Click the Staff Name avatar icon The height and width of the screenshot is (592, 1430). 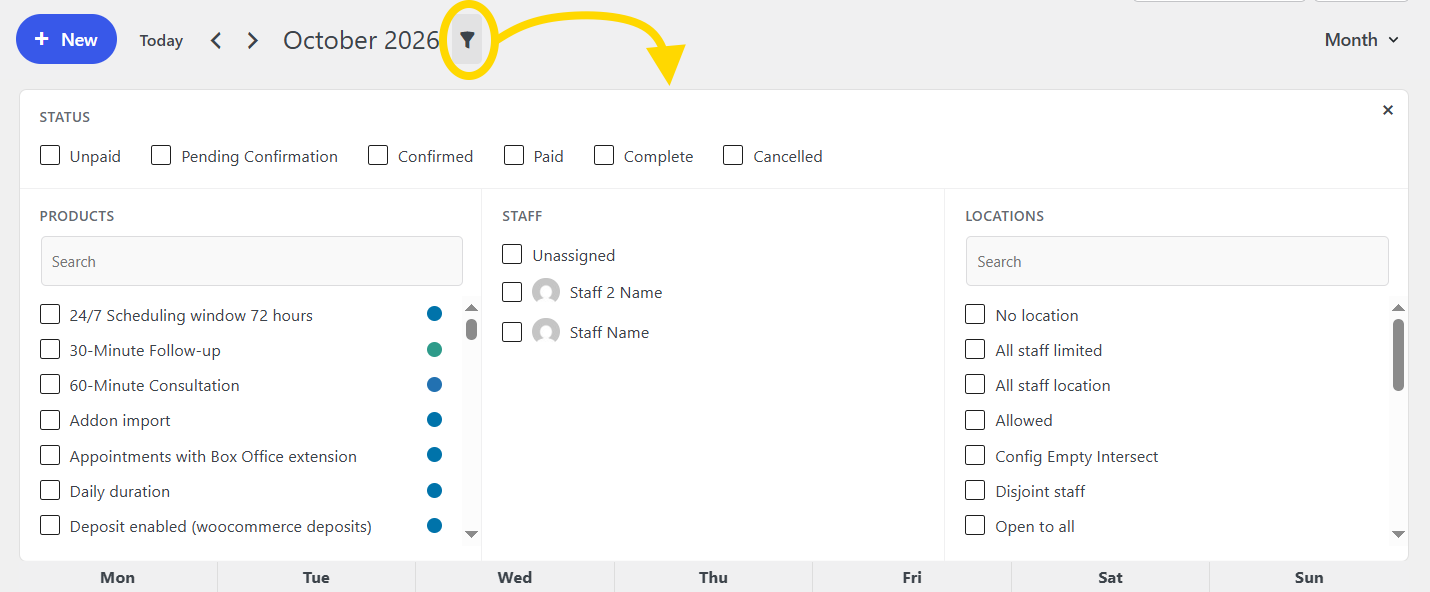point(546,332)
